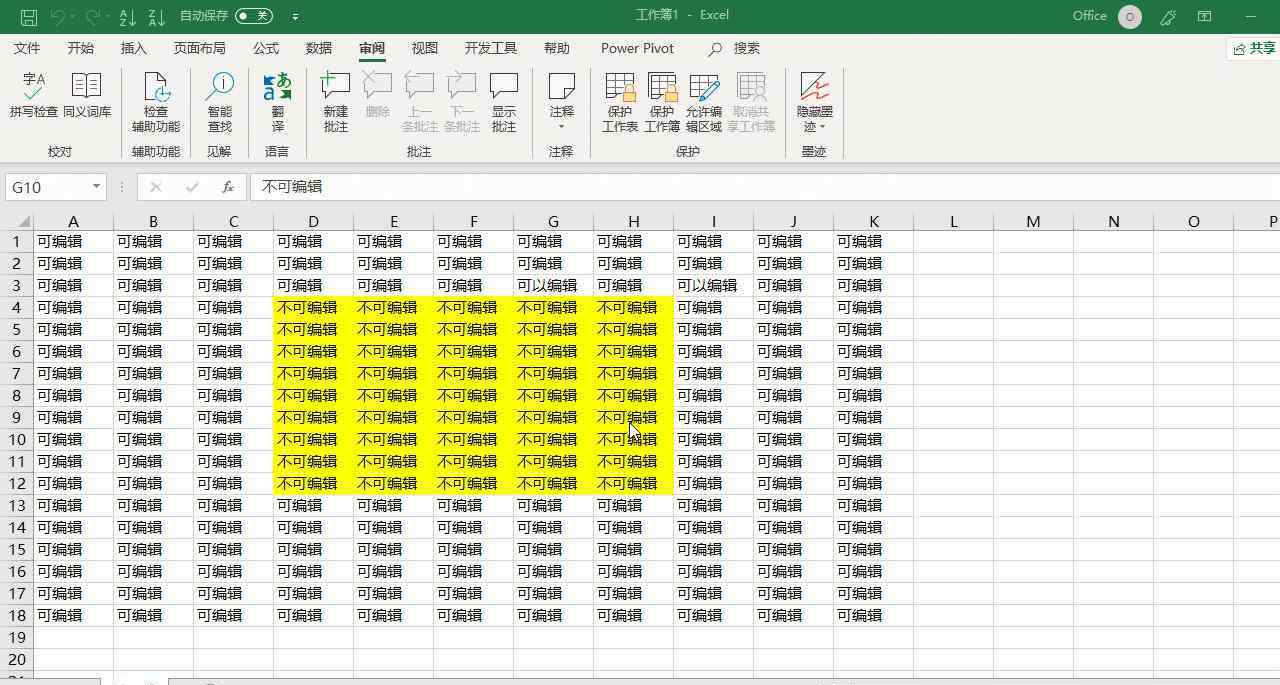The height and width of the screenshot is (685, 1280).
Task: Add a 新建批注 comment
Action: pyautogui.click(x=335, y=103)
